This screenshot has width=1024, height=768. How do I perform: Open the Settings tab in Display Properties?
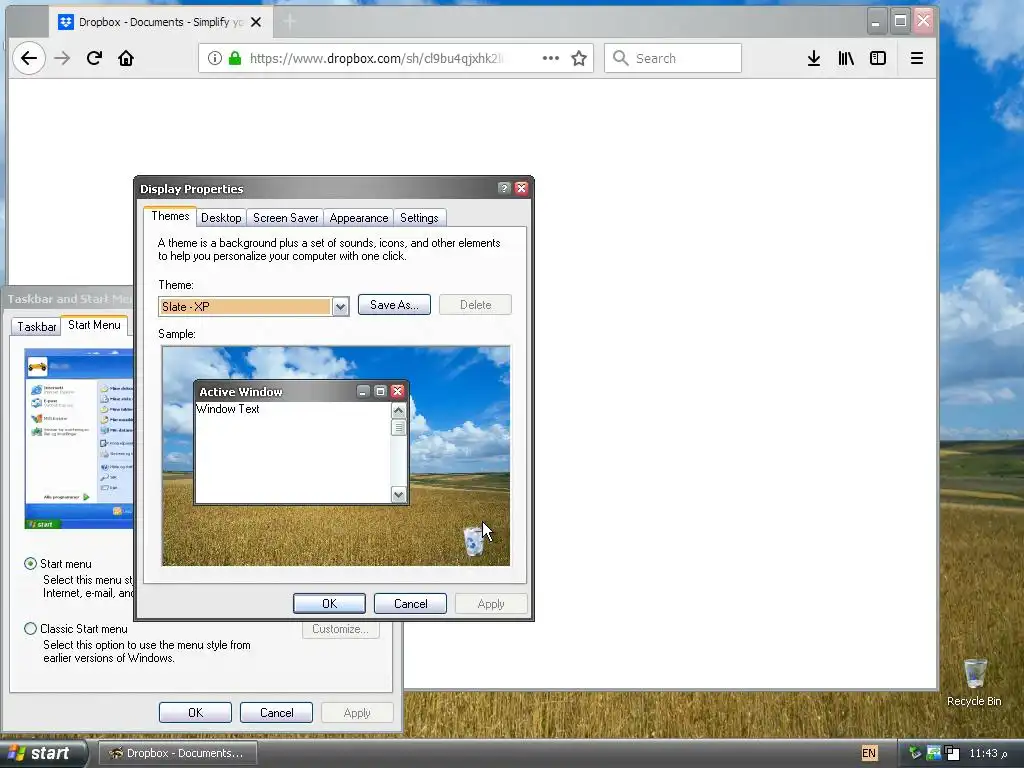(419, 217)
